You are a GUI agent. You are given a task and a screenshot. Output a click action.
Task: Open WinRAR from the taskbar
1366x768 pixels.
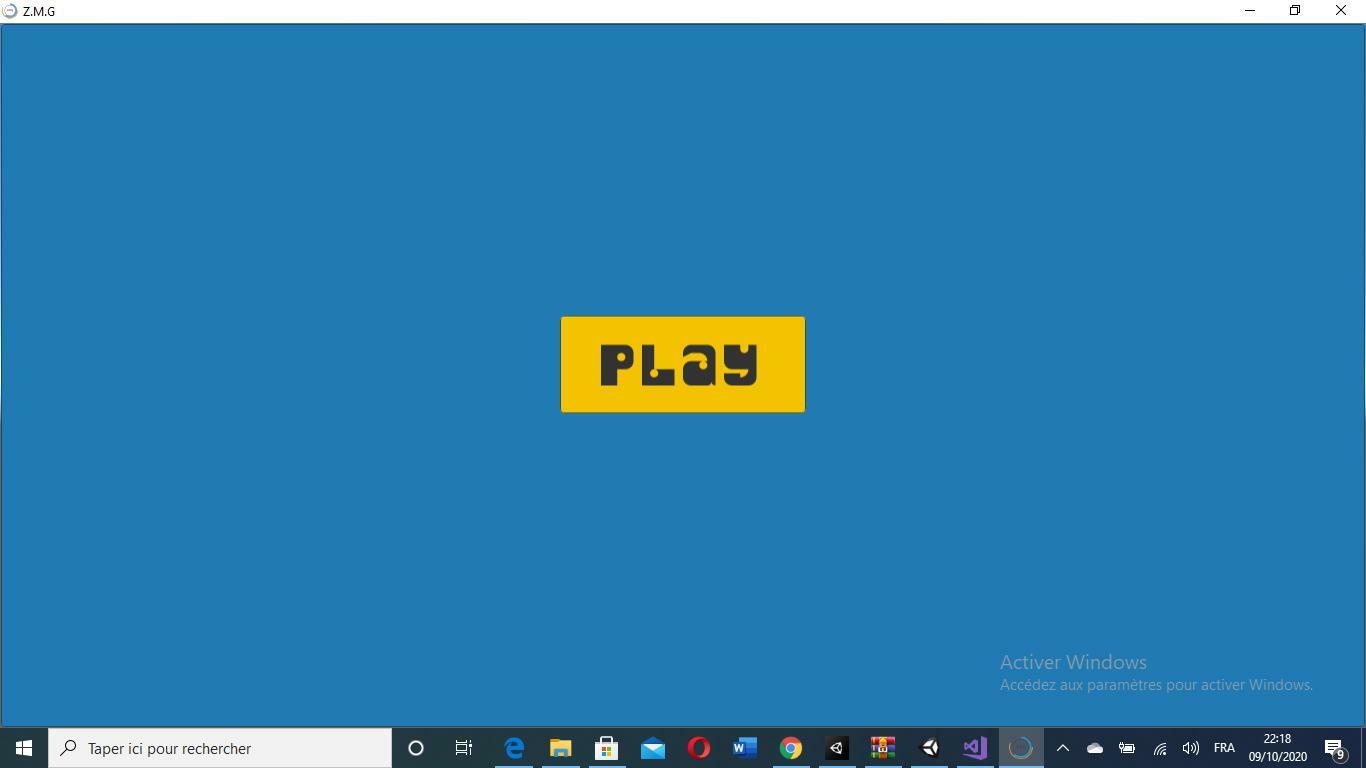coord(882,748)
